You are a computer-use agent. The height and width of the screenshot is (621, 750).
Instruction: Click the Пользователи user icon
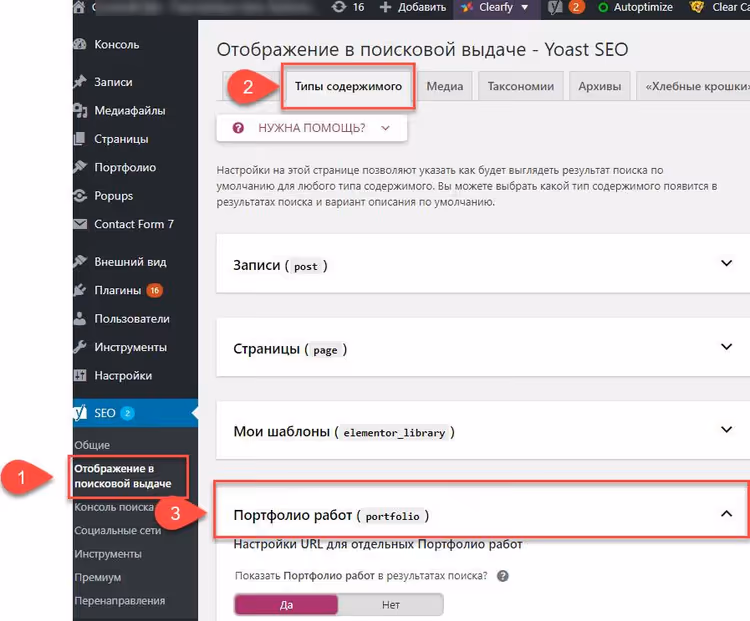pos(80,319)
